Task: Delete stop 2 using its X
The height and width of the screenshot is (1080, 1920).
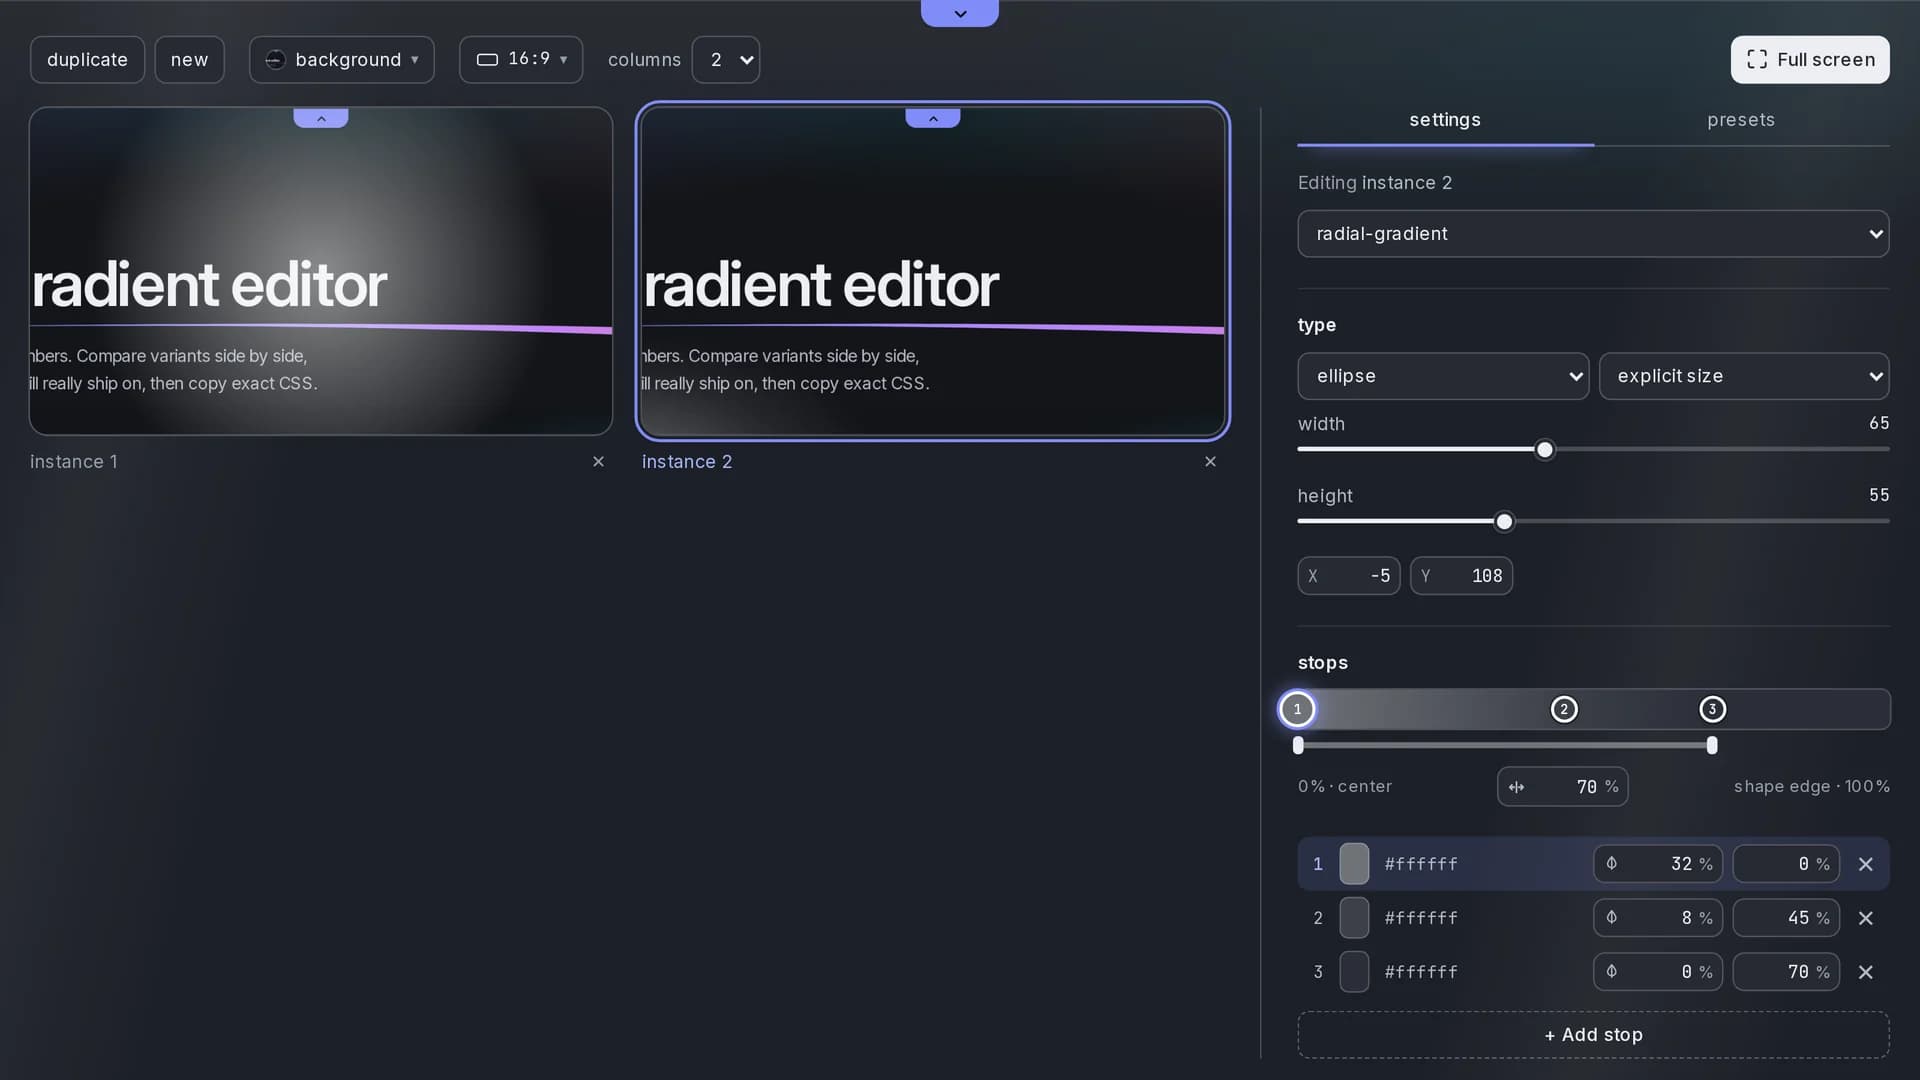Action: click(x=1865, y=918)
